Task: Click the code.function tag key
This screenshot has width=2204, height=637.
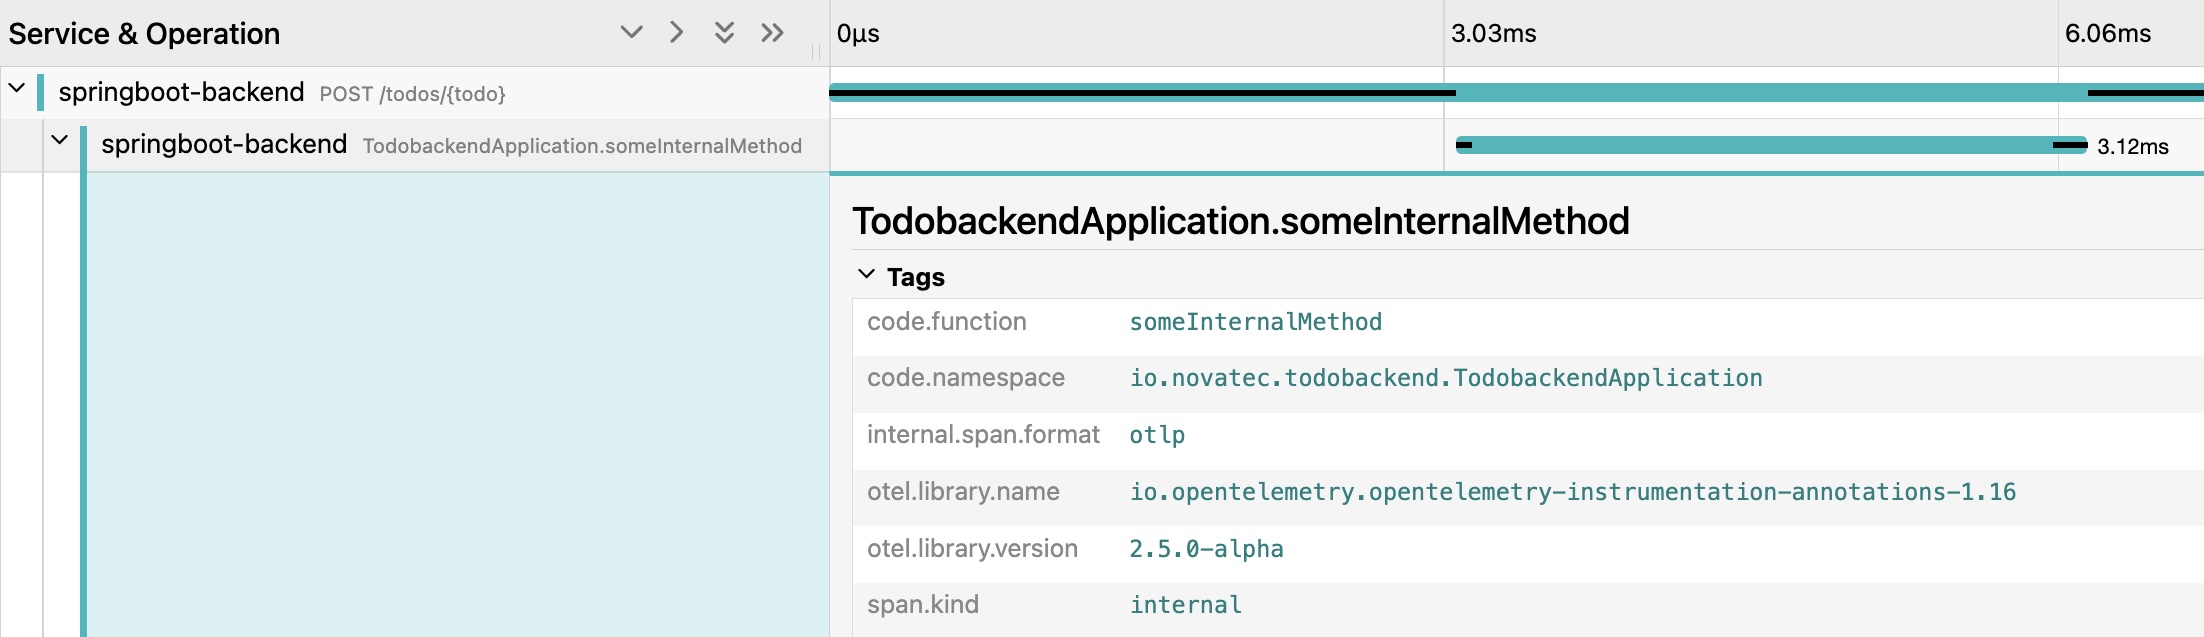Action: pos(946,321)
